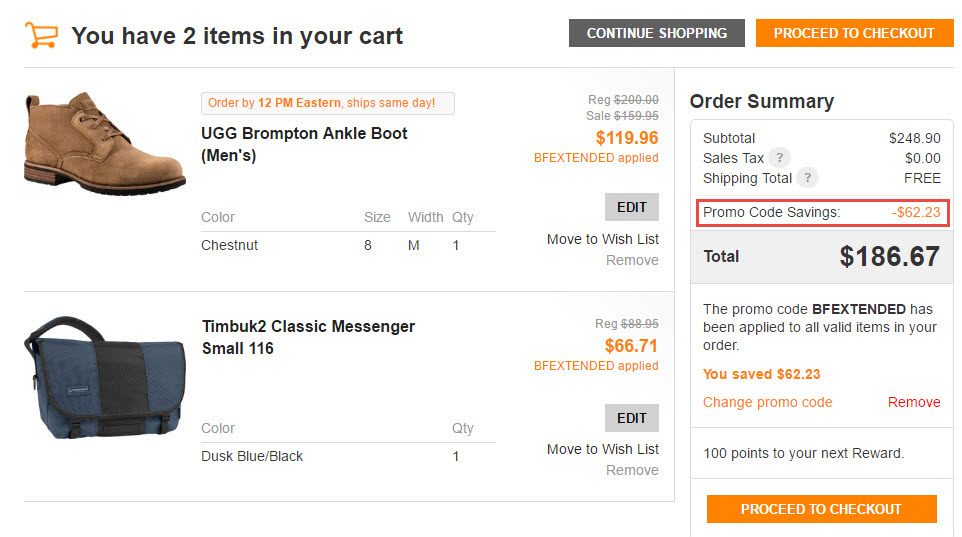Click the Dusk Blue/Black color value
This screenshot has height=537, width=962.
[252, 456]
